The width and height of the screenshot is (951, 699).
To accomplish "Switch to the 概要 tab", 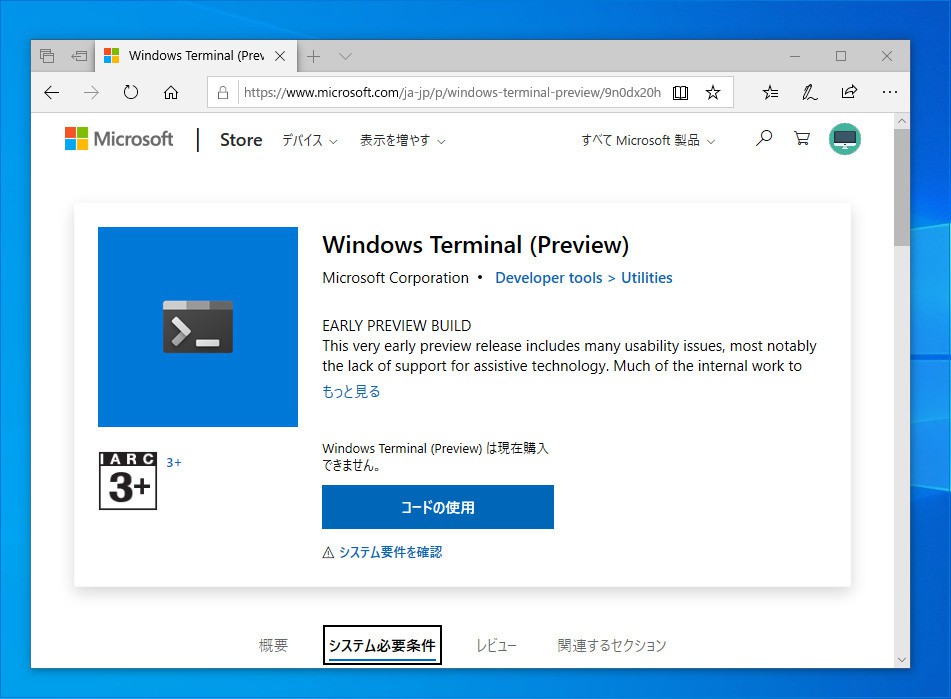I will tap(273, 645).
